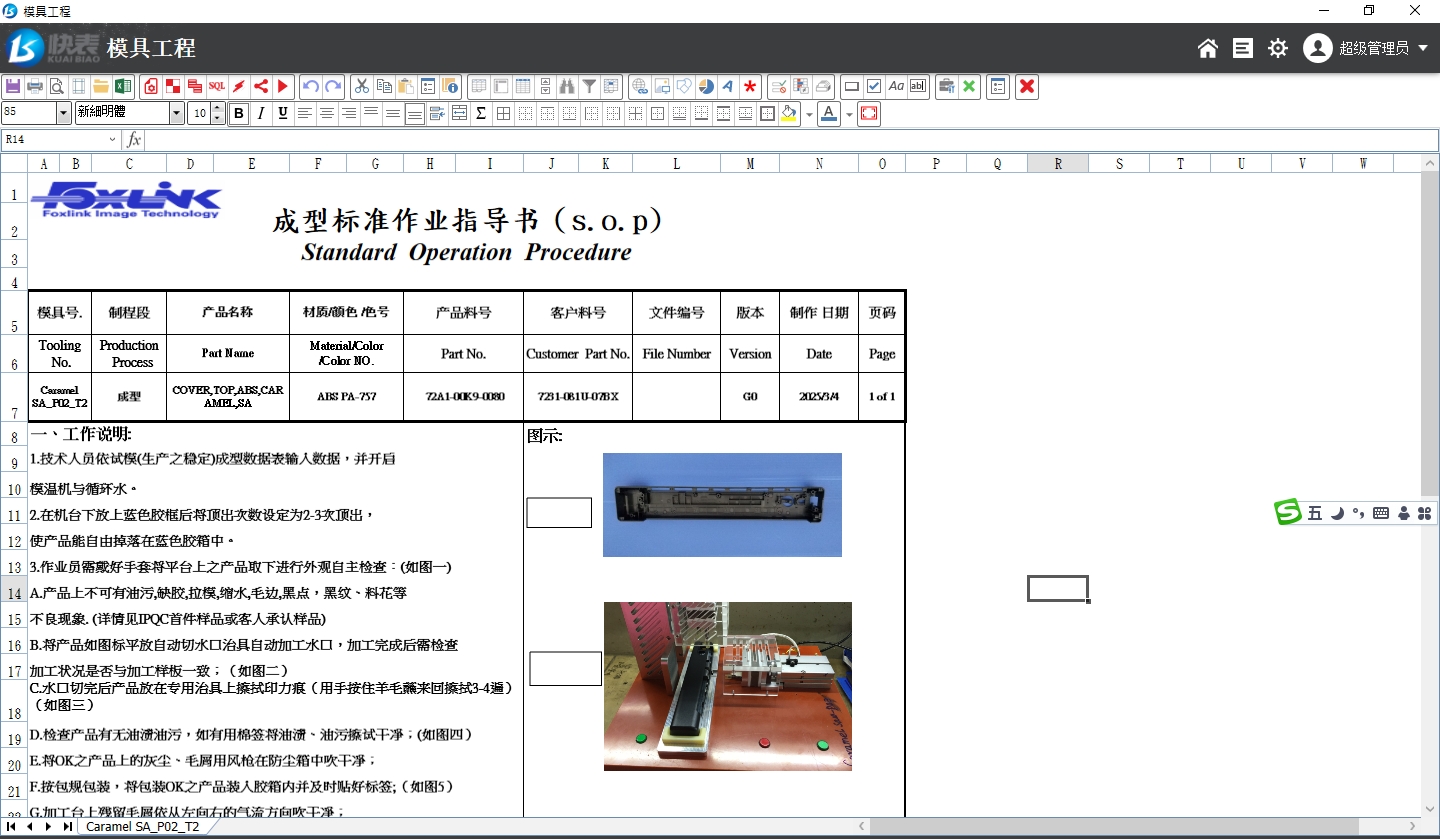Click the insert image icon
The height and width of the screenshot is (839, 1440).
tap(662, 86)
